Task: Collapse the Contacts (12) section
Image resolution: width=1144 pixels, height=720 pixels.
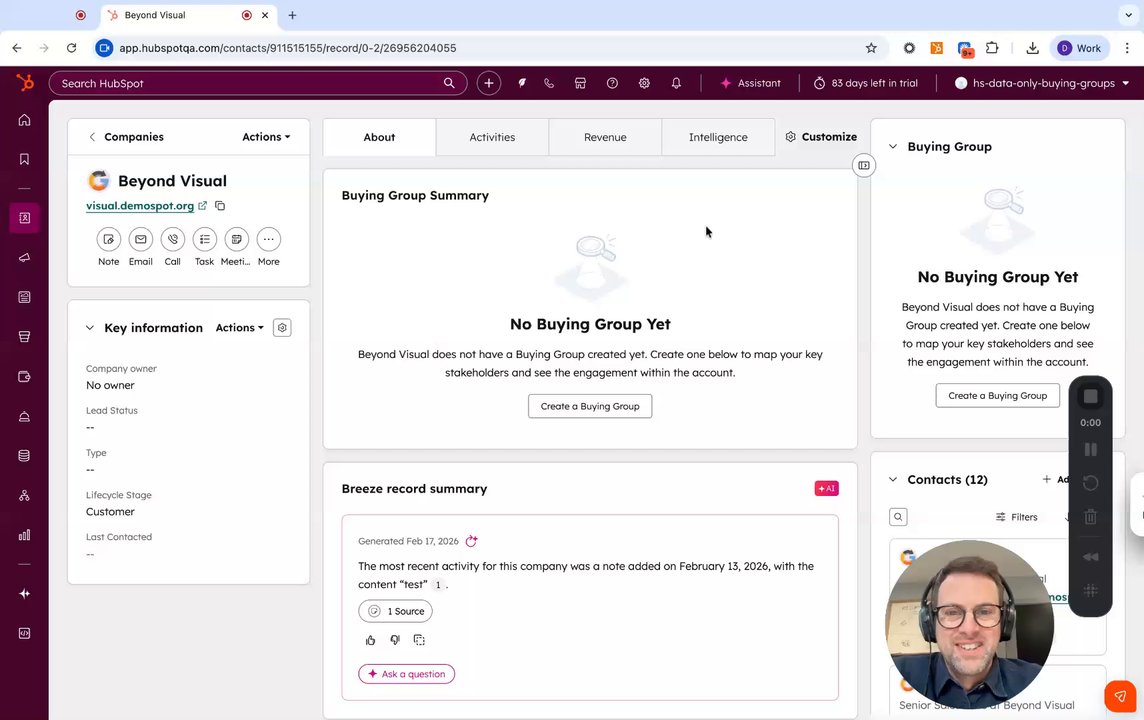Action: point(893,479)
